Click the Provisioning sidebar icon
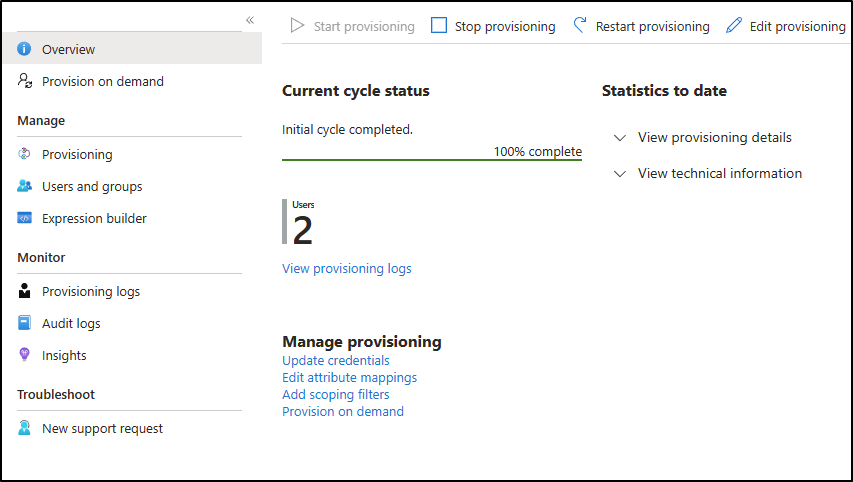This screenshot has height=482, width=853. tap(25, 154)
